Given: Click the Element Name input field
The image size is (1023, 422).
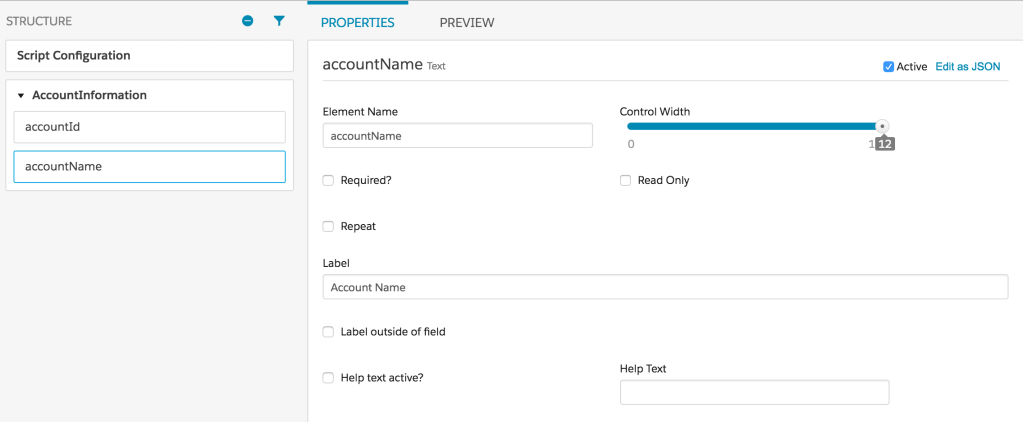Looking at the screenshot, I should click(457, 136).
